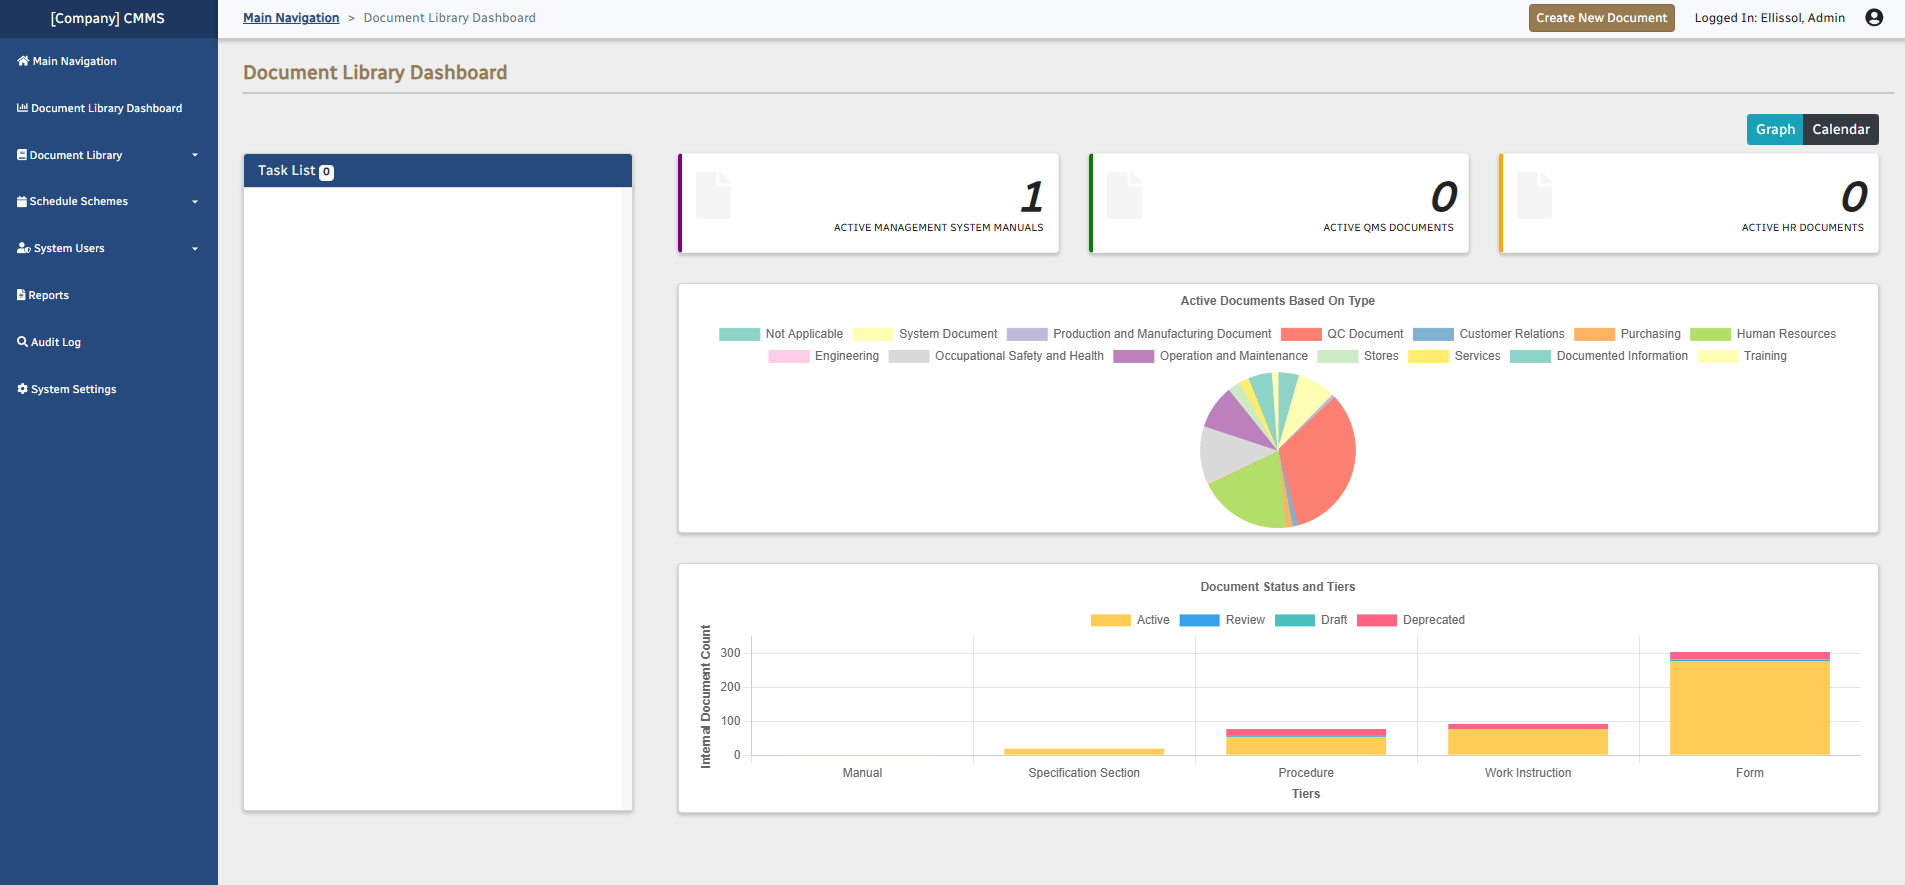This screenshot has width=1905, height=885.
Task: Toggle the Customer Relations legend item
Action: pyautogui.click(x=1489, y=334)
